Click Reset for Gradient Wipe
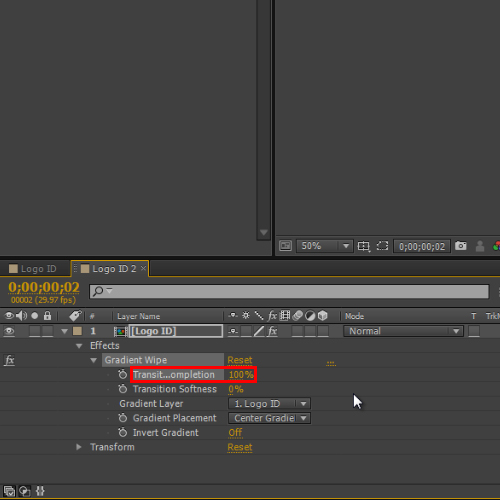The height and width of the screenshot is (500, 500). [x=240, y=360]
